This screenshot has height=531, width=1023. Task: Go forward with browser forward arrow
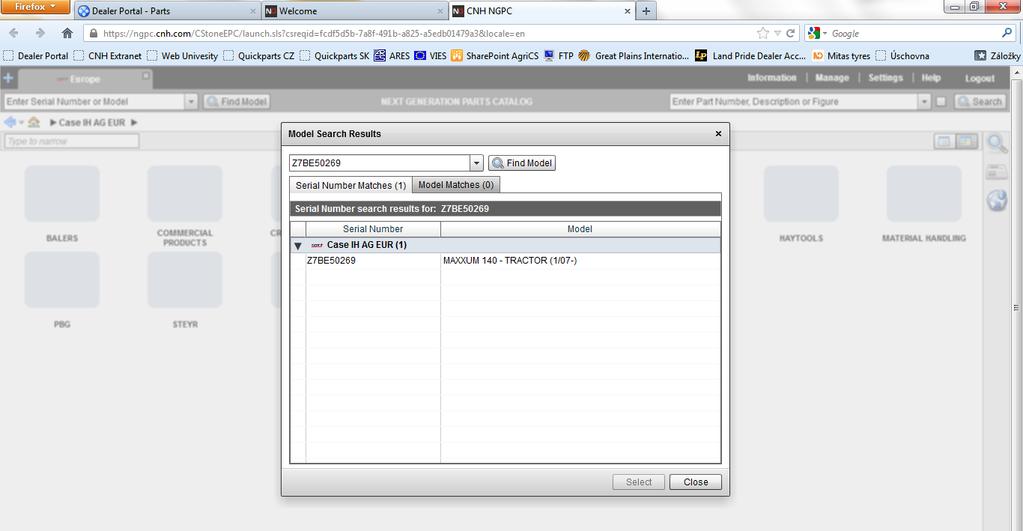tap(40, 33)
